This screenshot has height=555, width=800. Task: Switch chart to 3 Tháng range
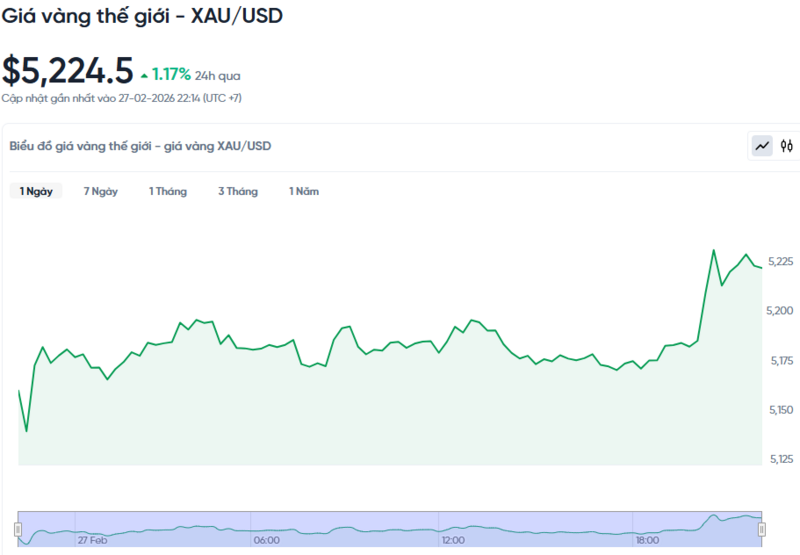(x=238, y=191)
